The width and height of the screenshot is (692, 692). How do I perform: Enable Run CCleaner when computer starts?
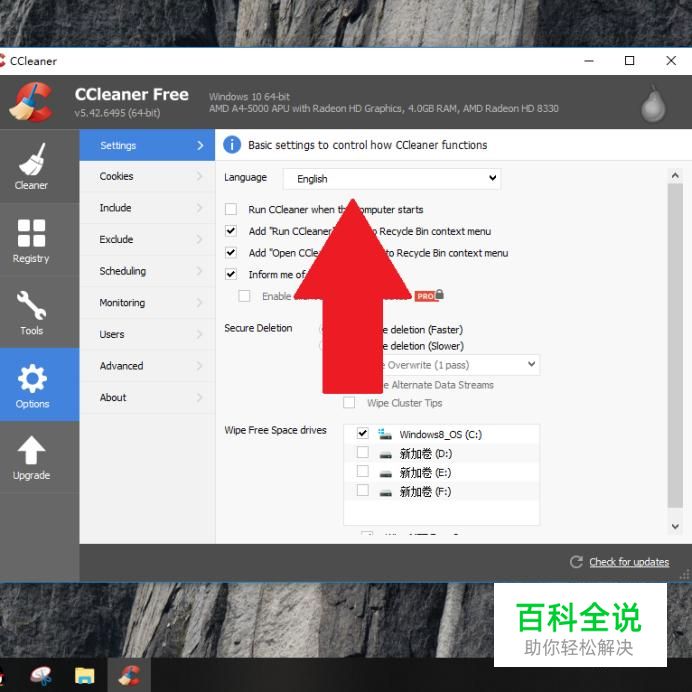click(231, 209)
